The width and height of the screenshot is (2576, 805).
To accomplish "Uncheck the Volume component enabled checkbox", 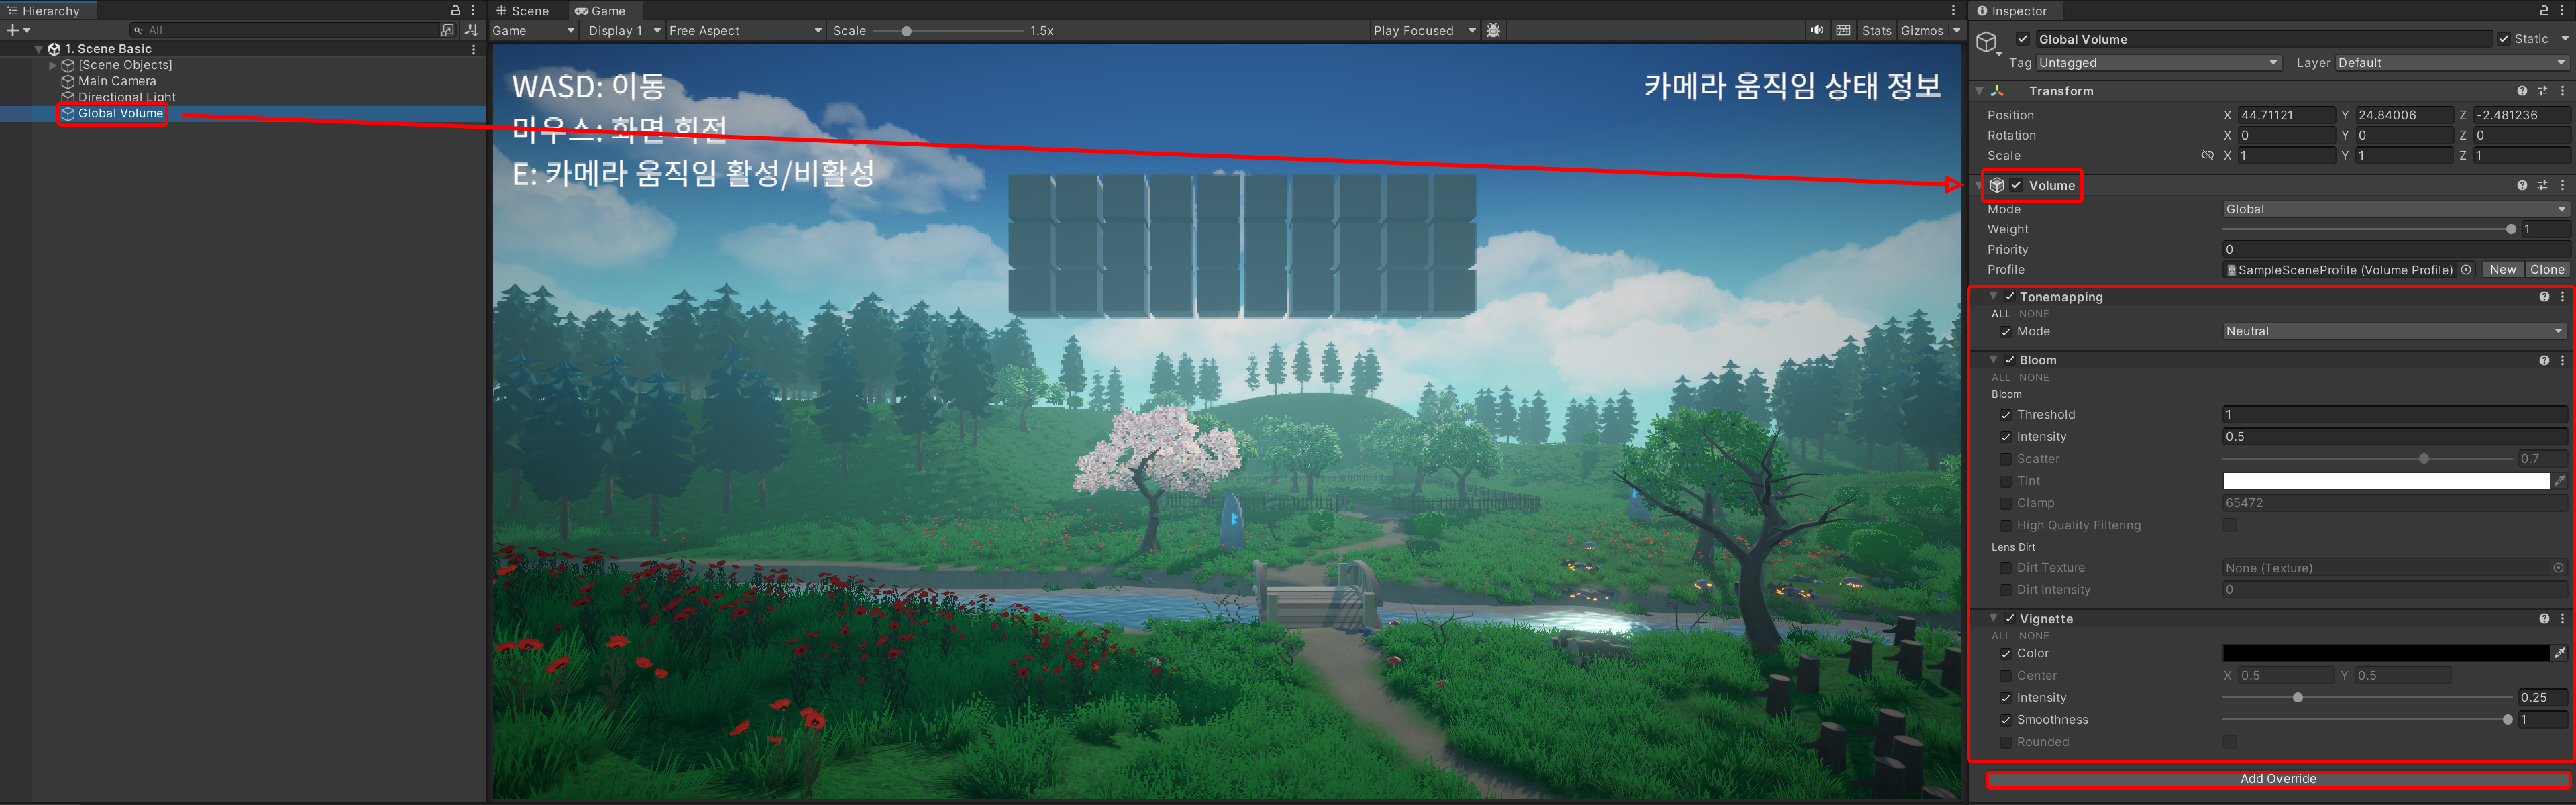I will (2017, 186).
